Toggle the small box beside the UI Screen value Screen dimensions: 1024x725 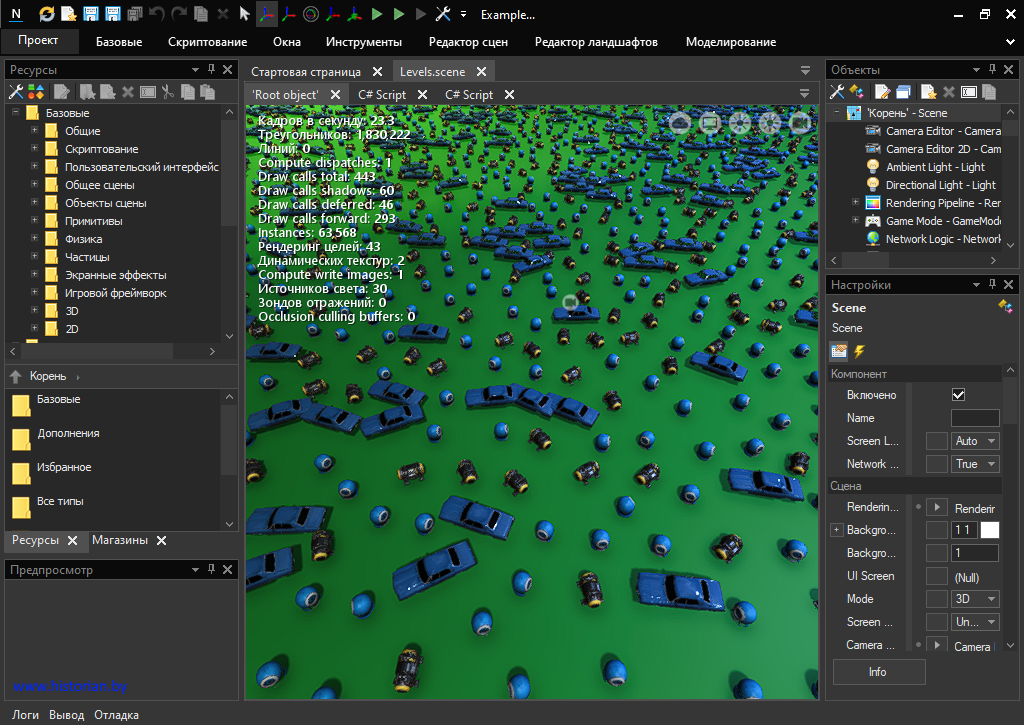pyautogui.click(x=936, y=576)
